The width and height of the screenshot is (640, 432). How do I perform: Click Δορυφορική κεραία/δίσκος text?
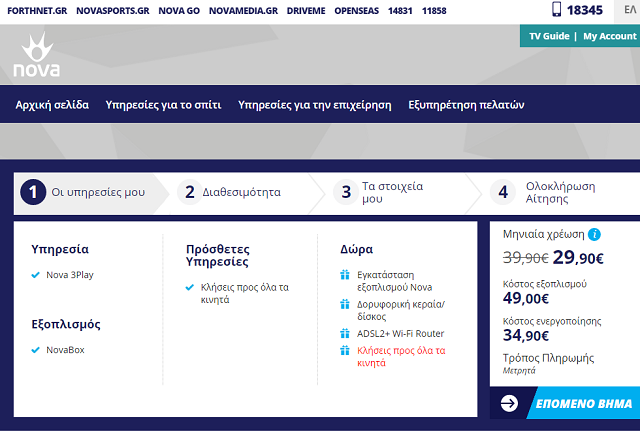point(401,310)
